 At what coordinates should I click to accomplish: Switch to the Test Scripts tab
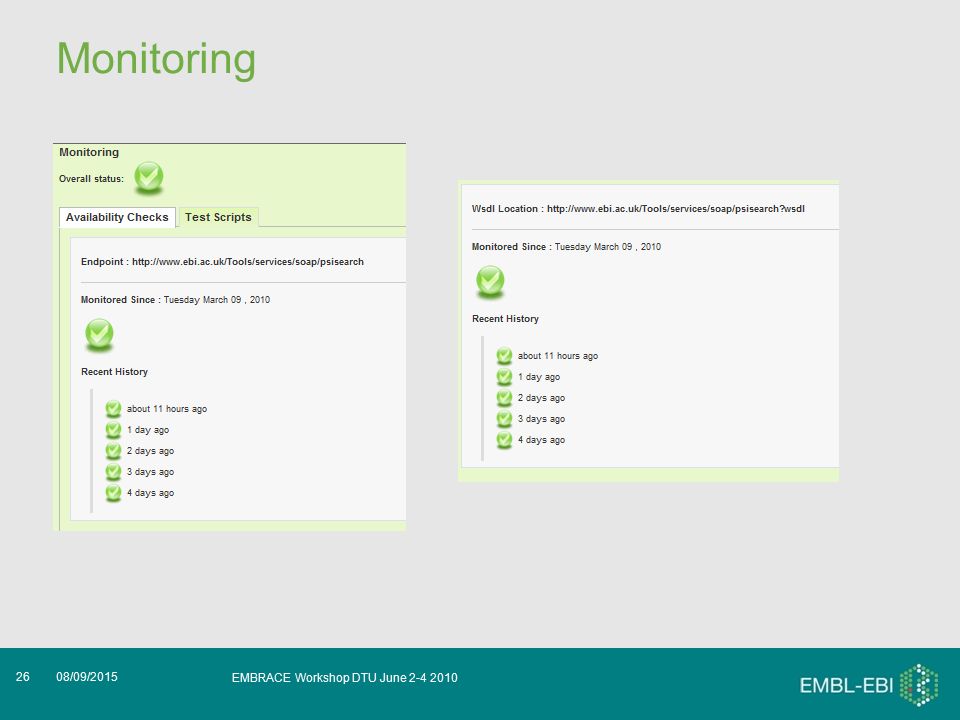pos(219,217)
